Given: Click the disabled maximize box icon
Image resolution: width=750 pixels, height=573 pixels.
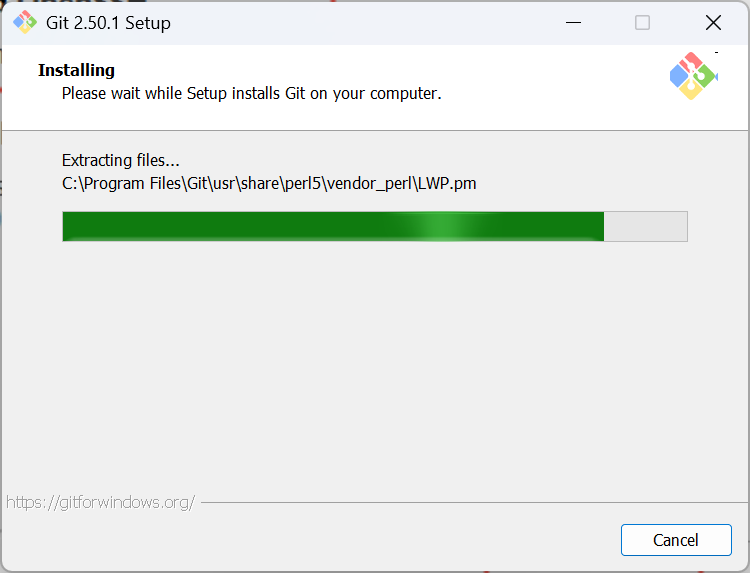Looking at the screenshot, I should [x=642, y=22].
